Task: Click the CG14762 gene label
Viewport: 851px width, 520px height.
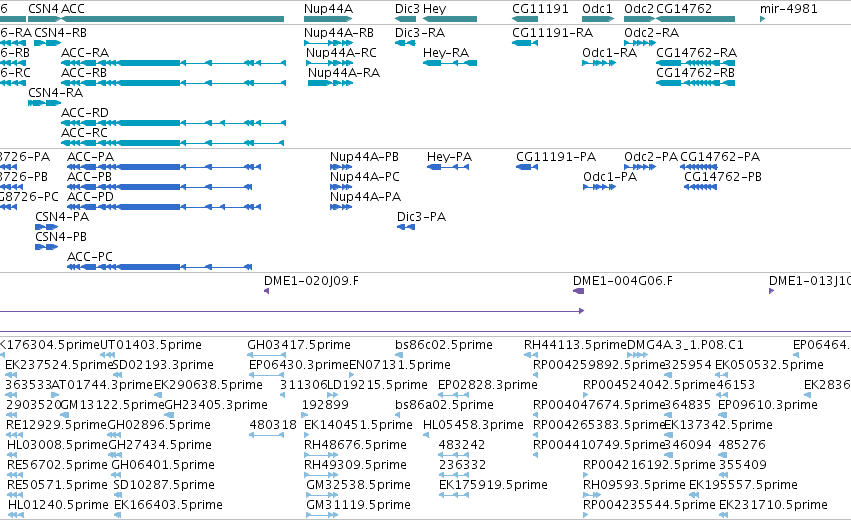Action: [x=684, y=9]
